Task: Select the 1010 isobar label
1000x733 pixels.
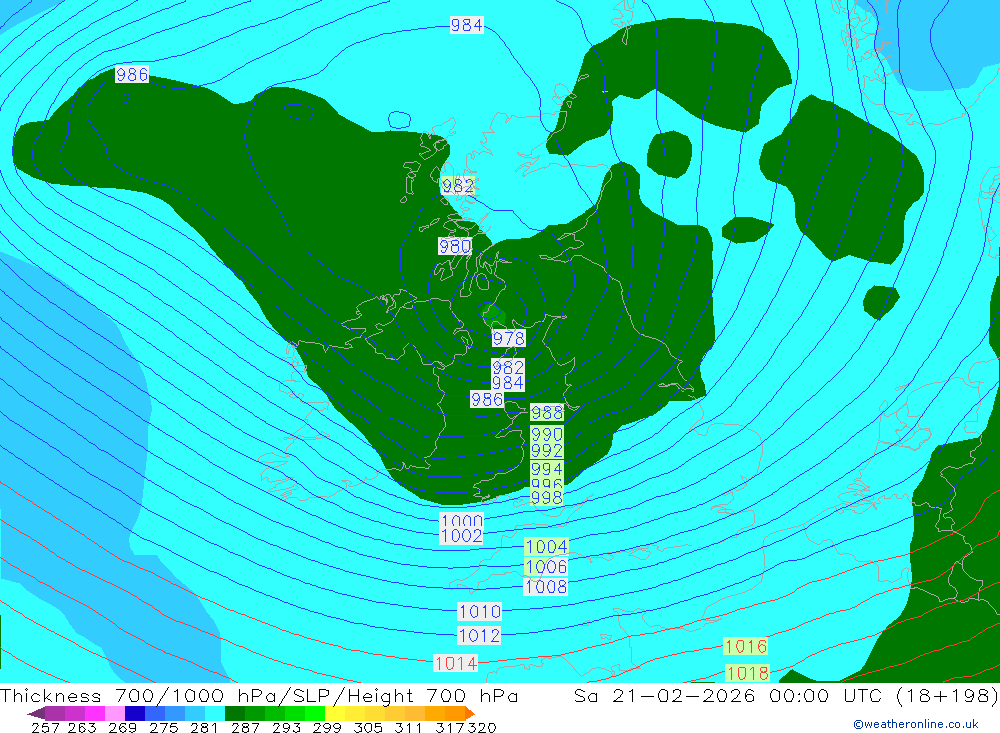Action: coord(479,612)
